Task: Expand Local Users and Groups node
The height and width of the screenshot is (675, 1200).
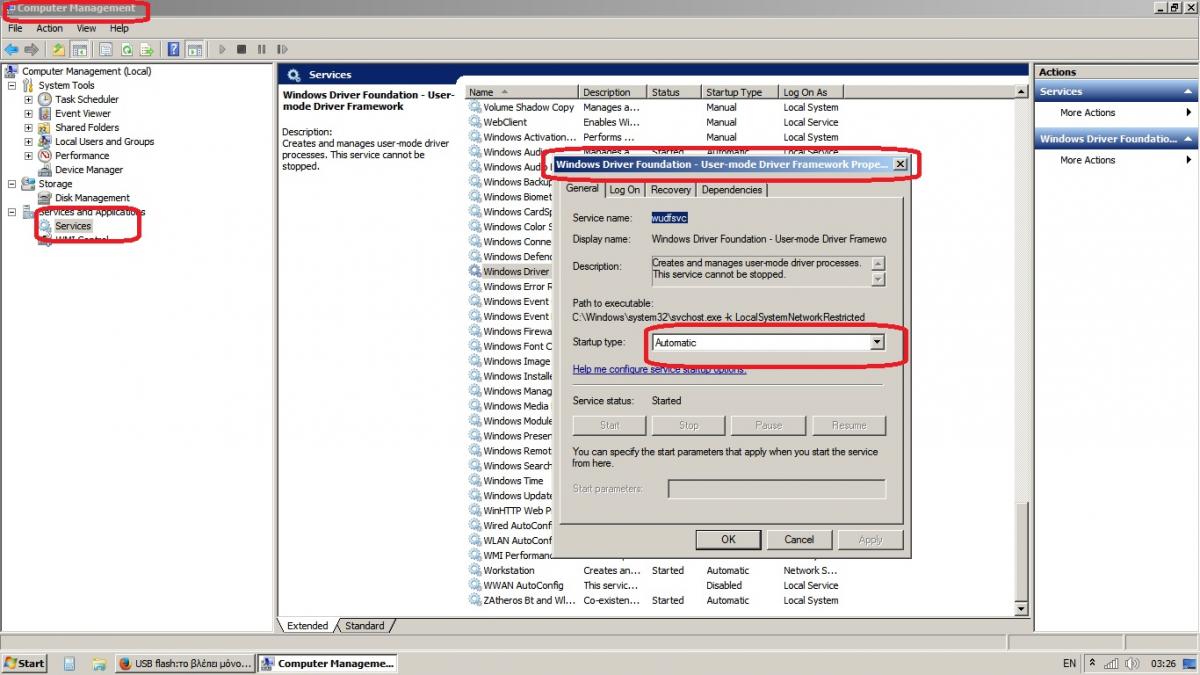Action: pos(28,141)
